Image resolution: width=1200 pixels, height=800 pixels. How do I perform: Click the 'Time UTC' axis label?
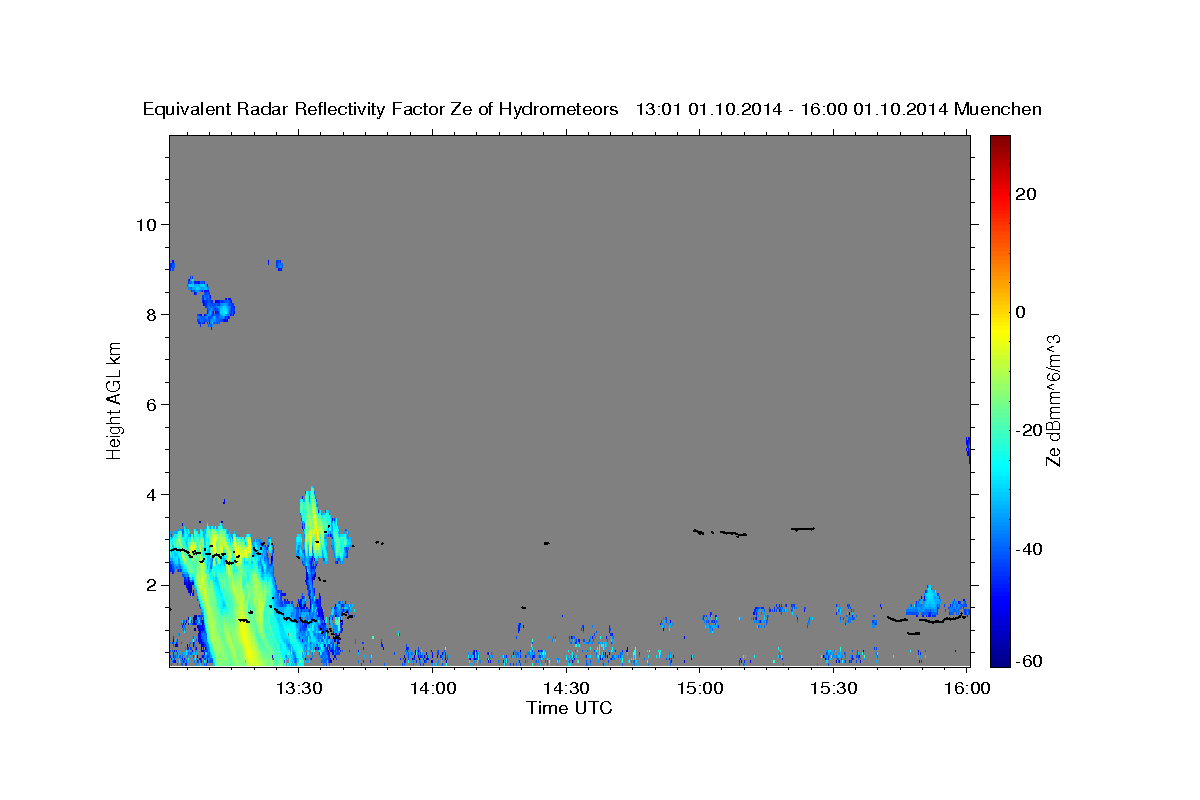click(569, 708)
